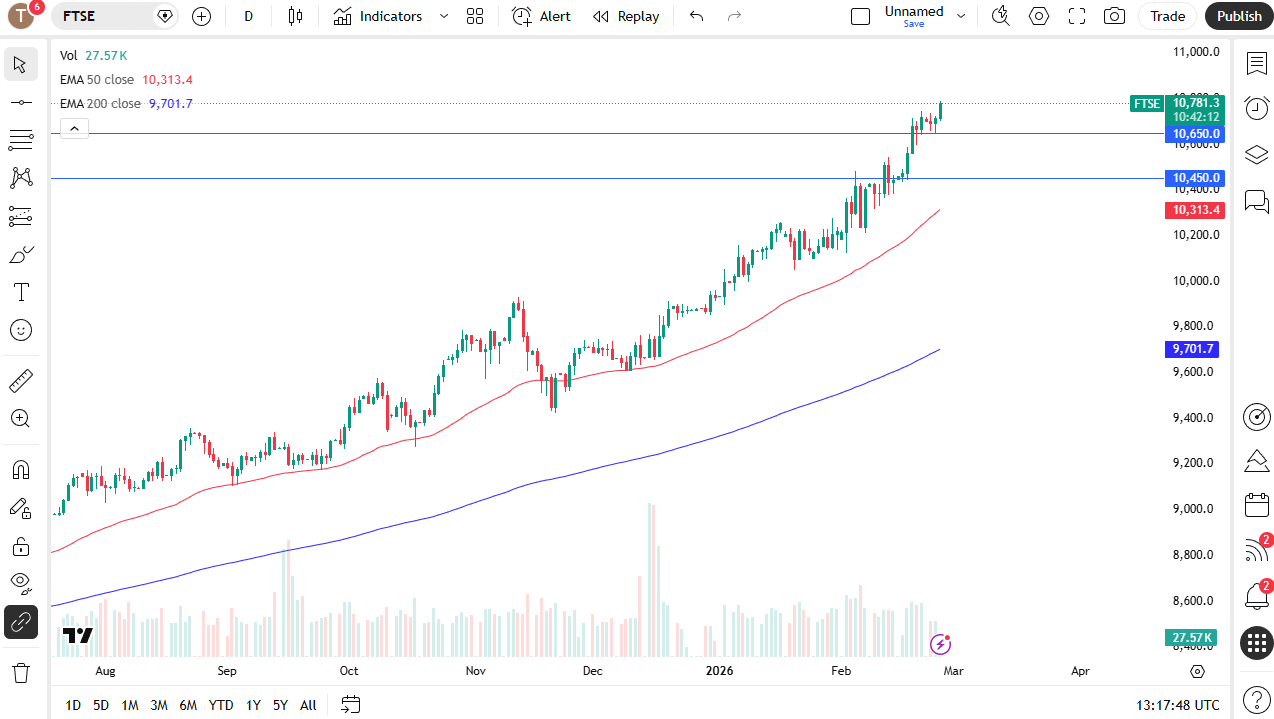Image resolution: width=1274 pixels, height=719 pixels.
Task: Select the ruler measure tool
Action: (x=20, y=381)
